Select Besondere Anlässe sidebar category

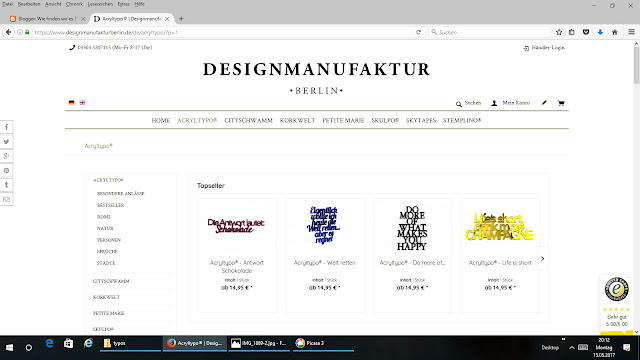point(120,193)
